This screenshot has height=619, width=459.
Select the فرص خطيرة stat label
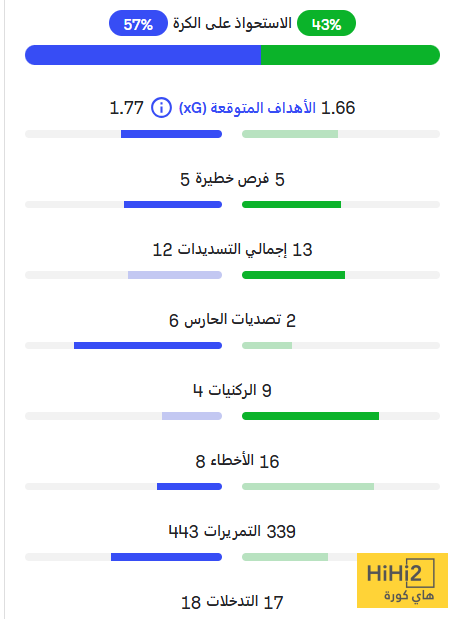pos(232,179)
